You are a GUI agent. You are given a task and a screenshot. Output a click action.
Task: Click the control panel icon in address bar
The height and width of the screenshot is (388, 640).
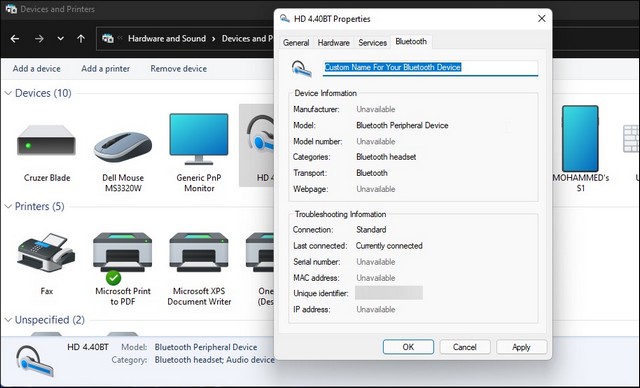(108, 38)
